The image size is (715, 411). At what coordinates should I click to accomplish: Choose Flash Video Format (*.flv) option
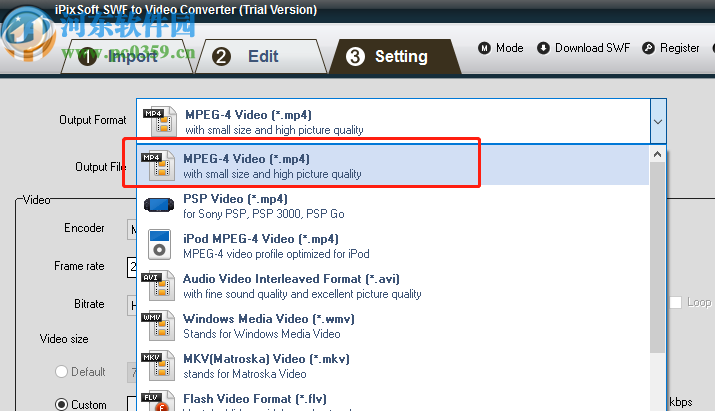[x=393, y=400]
